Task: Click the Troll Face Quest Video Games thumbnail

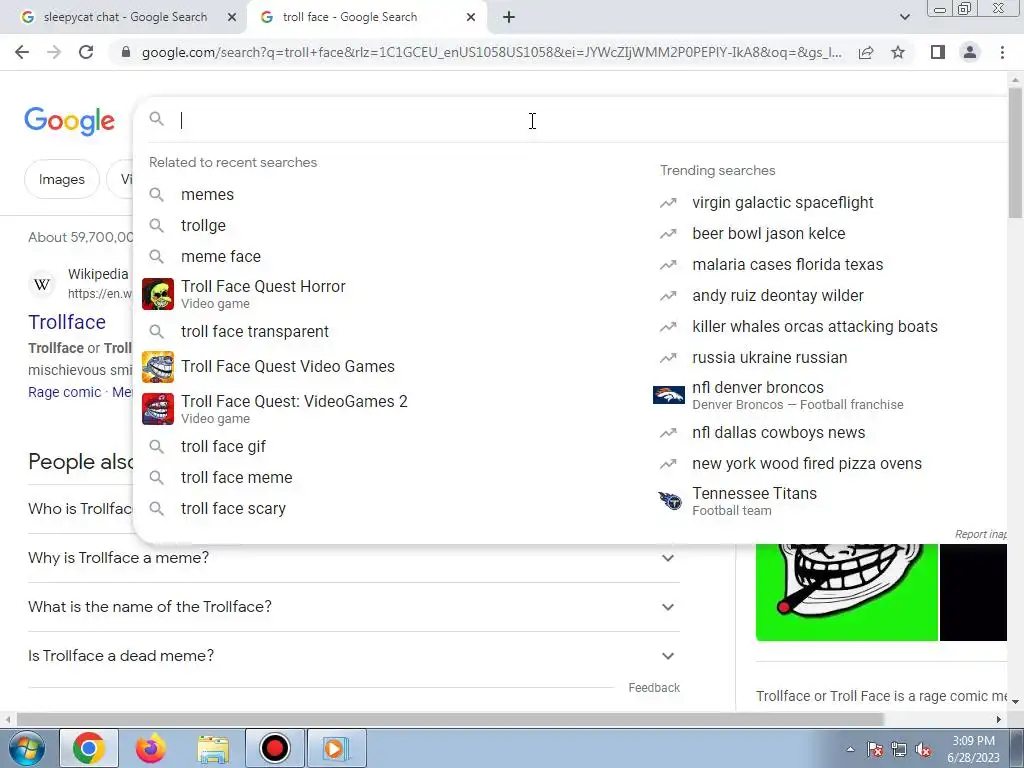Action: [158, 367]
